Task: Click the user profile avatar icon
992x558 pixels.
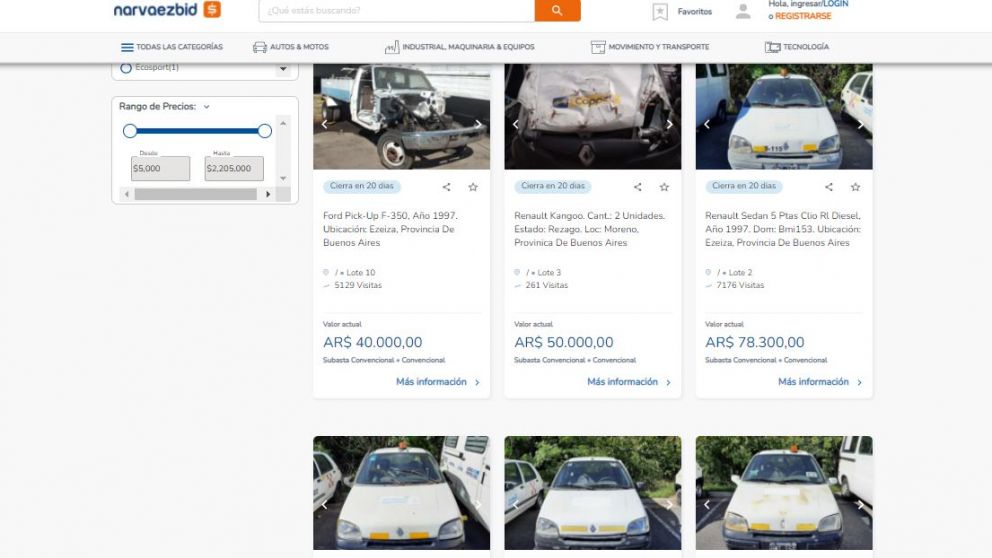Action: pos(743,11)
